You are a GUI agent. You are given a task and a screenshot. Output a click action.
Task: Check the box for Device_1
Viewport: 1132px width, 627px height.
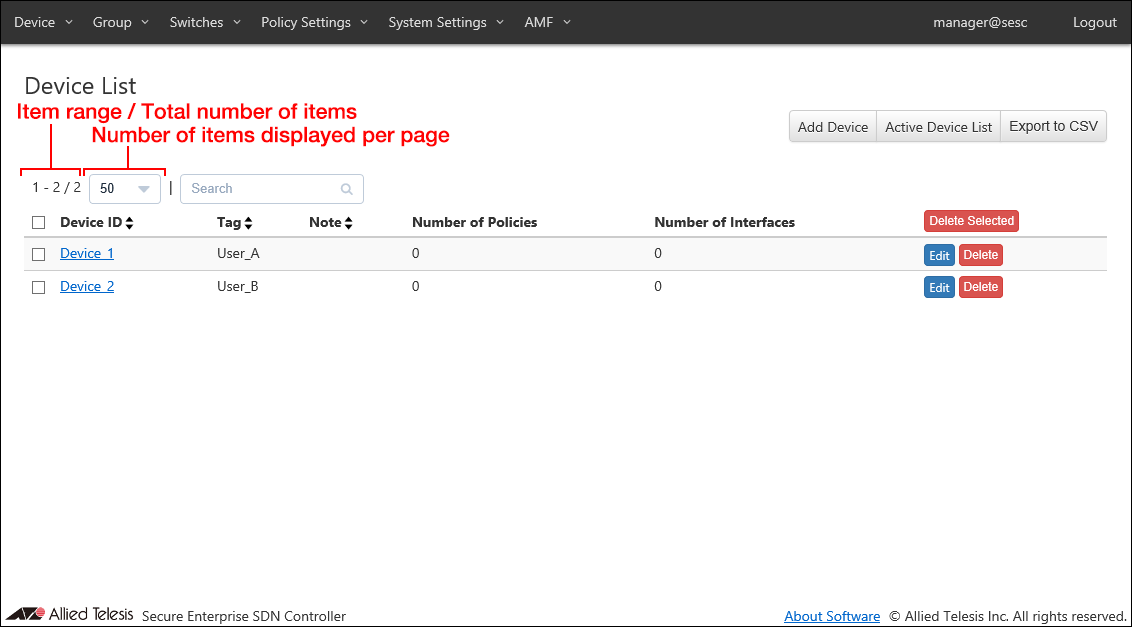tap(39, 255)
